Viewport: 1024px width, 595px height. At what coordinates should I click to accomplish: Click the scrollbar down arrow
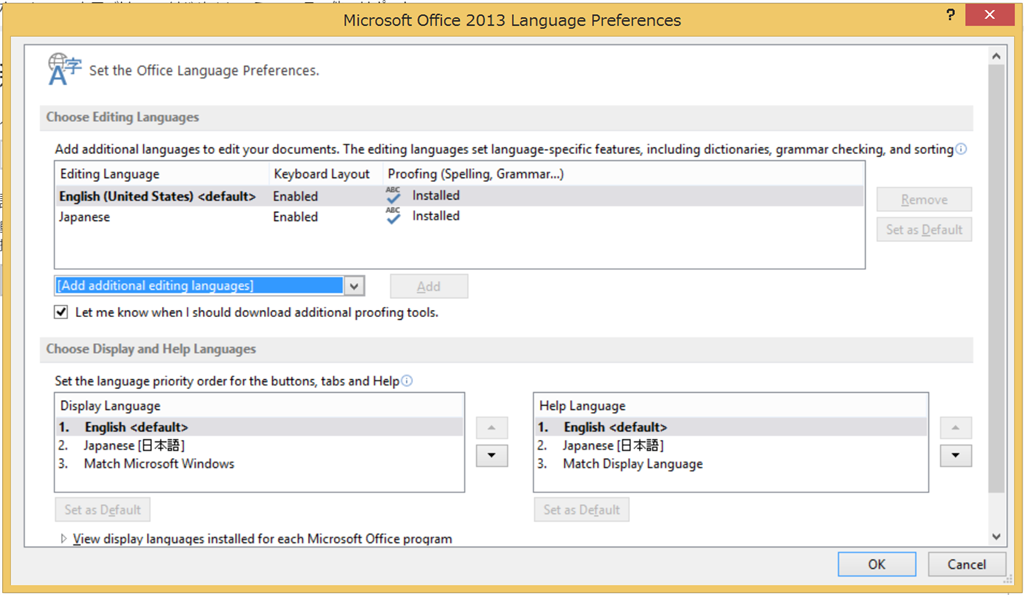coord(996,537)
